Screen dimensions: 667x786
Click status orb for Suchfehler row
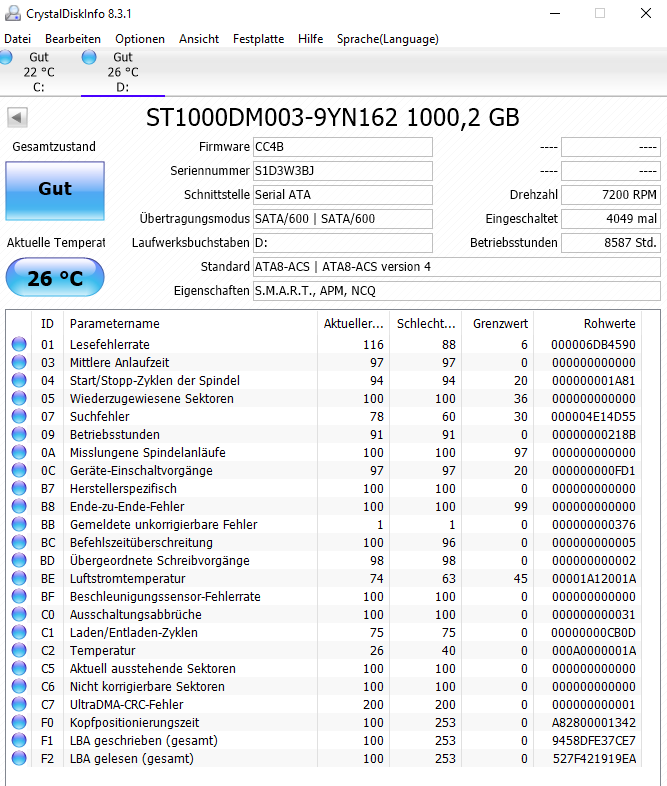[x=19, y=416]
